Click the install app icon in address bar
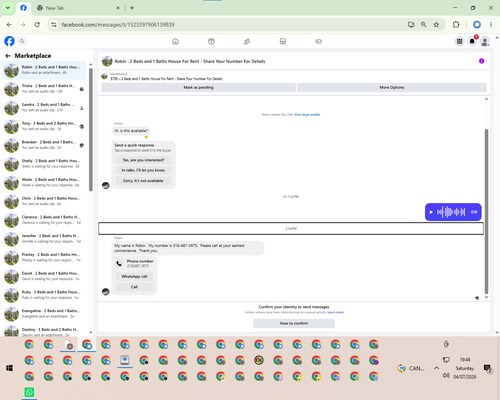The height and width of the screenshot is (400, 500). (411, 25)
